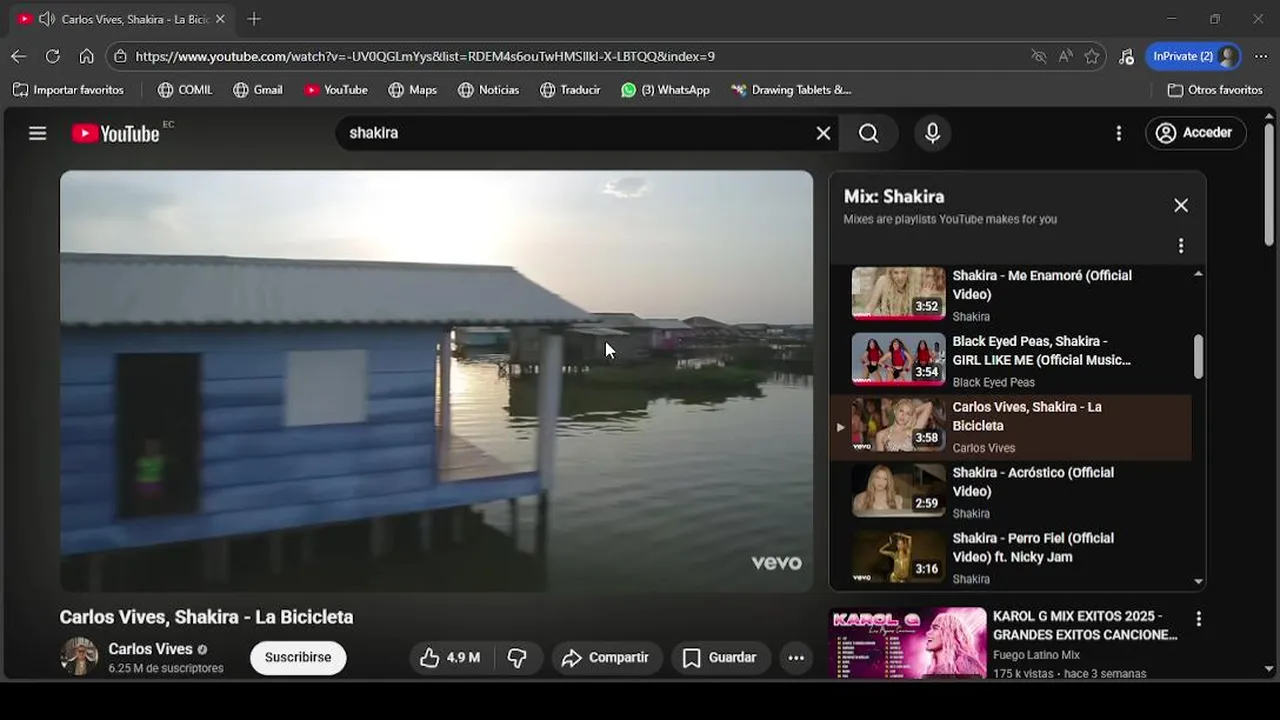Click the search magnifier button

pos(869,133)
